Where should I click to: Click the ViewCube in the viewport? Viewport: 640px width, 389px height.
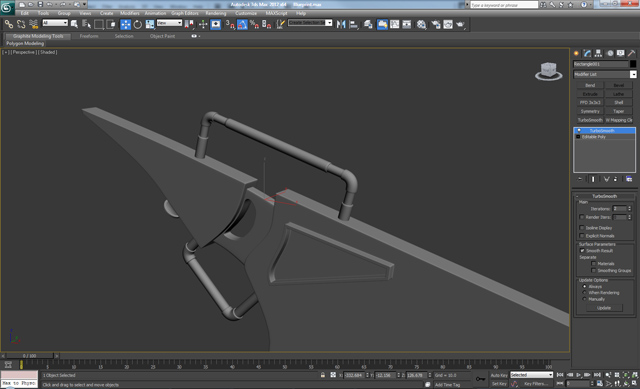549,71
